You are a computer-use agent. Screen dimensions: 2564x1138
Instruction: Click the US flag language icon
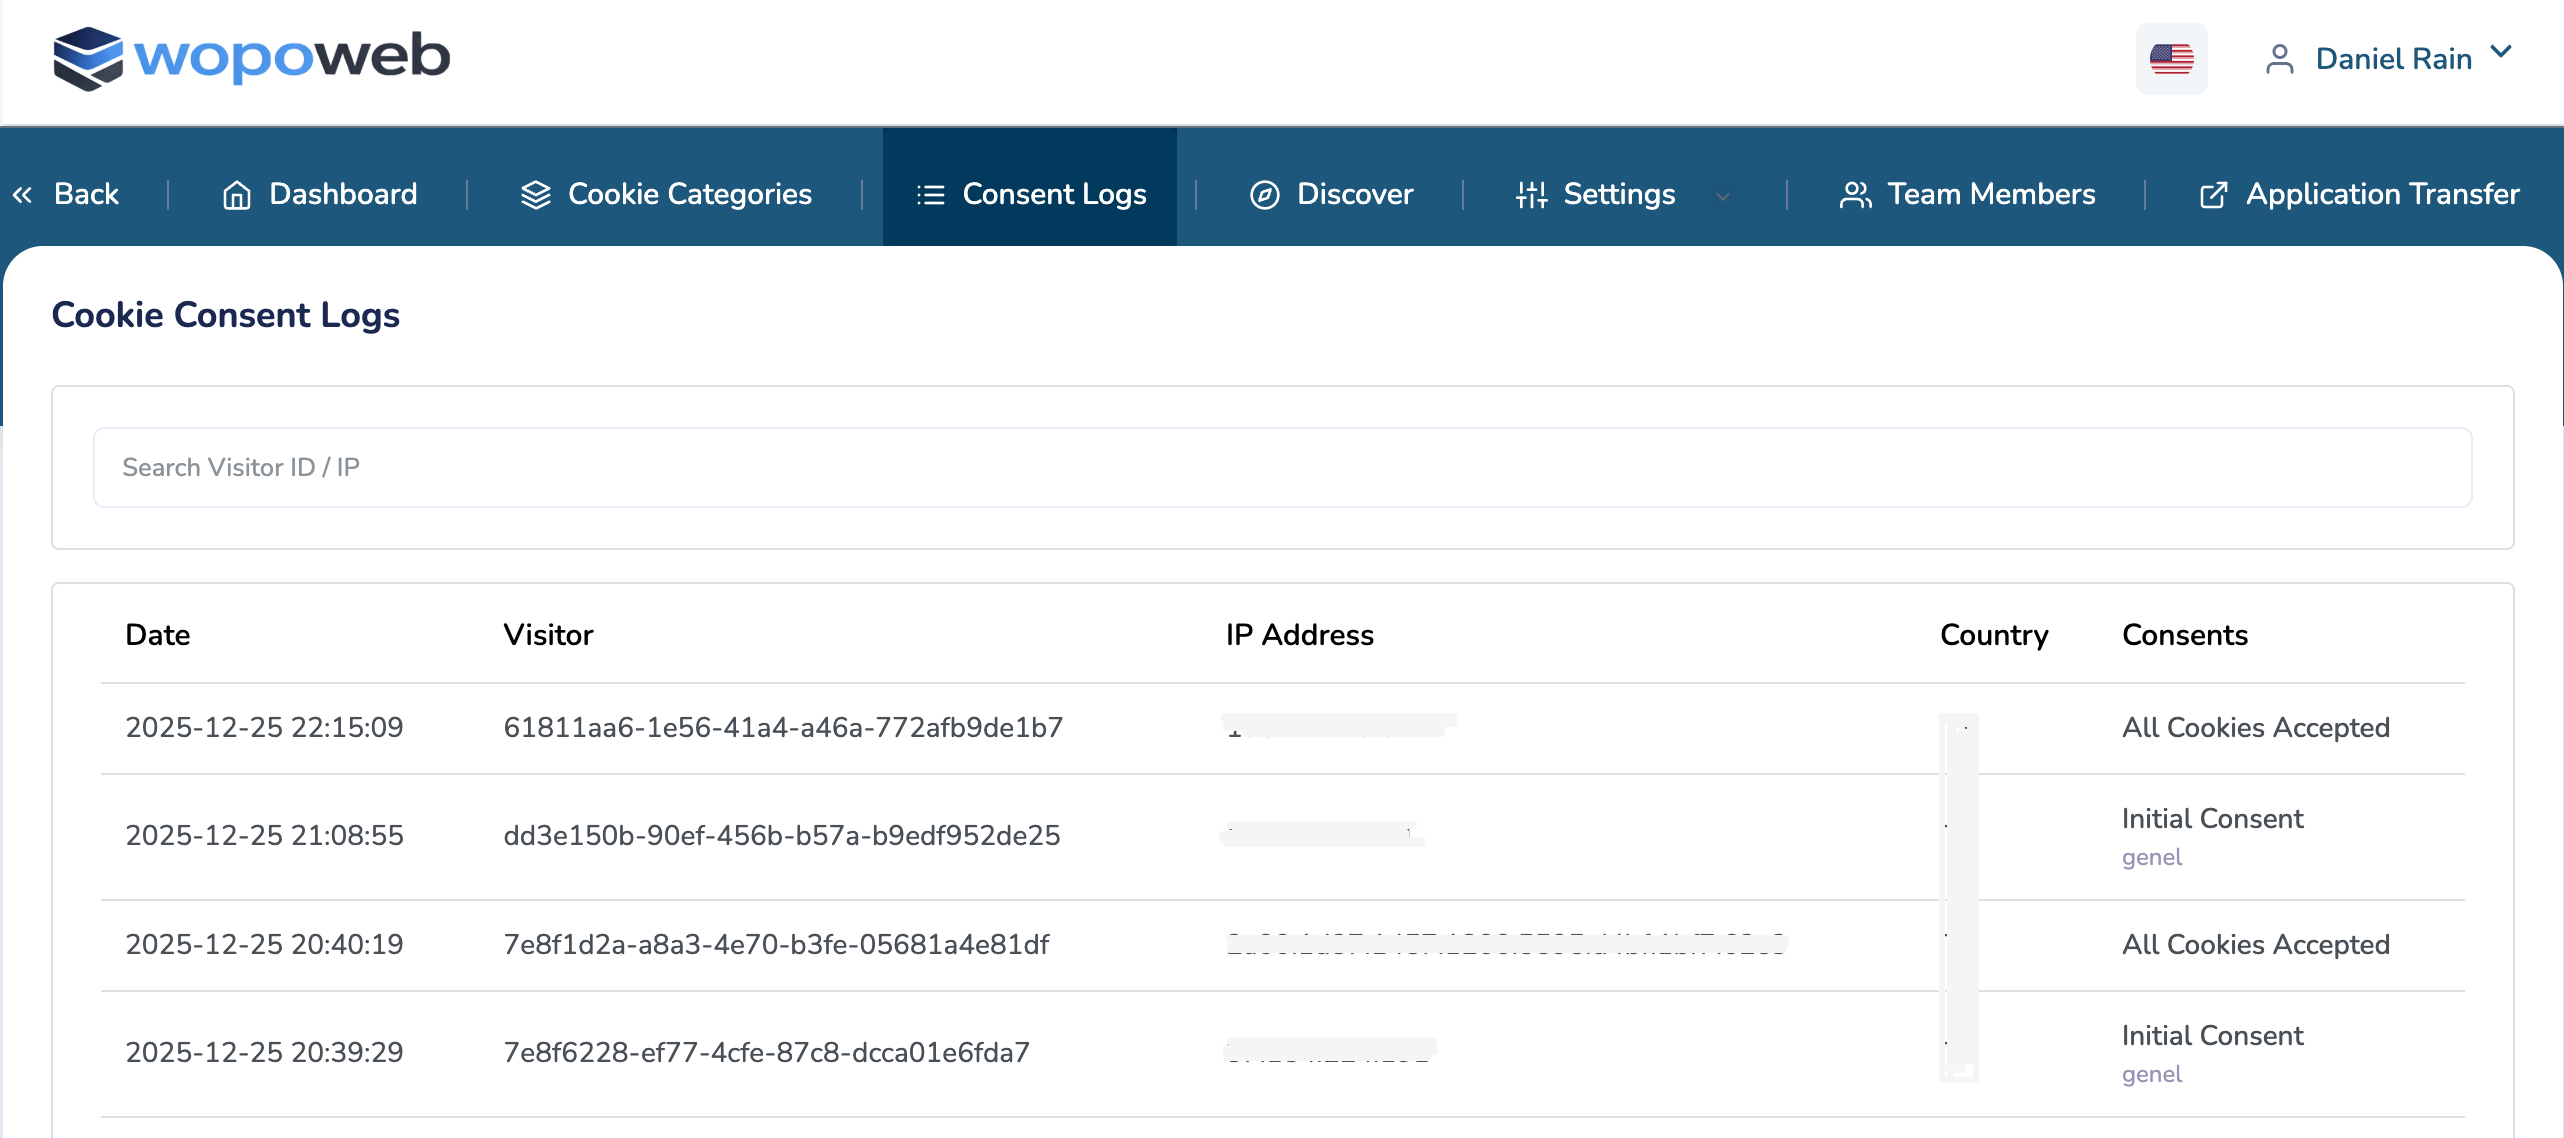pos(2171,59)
